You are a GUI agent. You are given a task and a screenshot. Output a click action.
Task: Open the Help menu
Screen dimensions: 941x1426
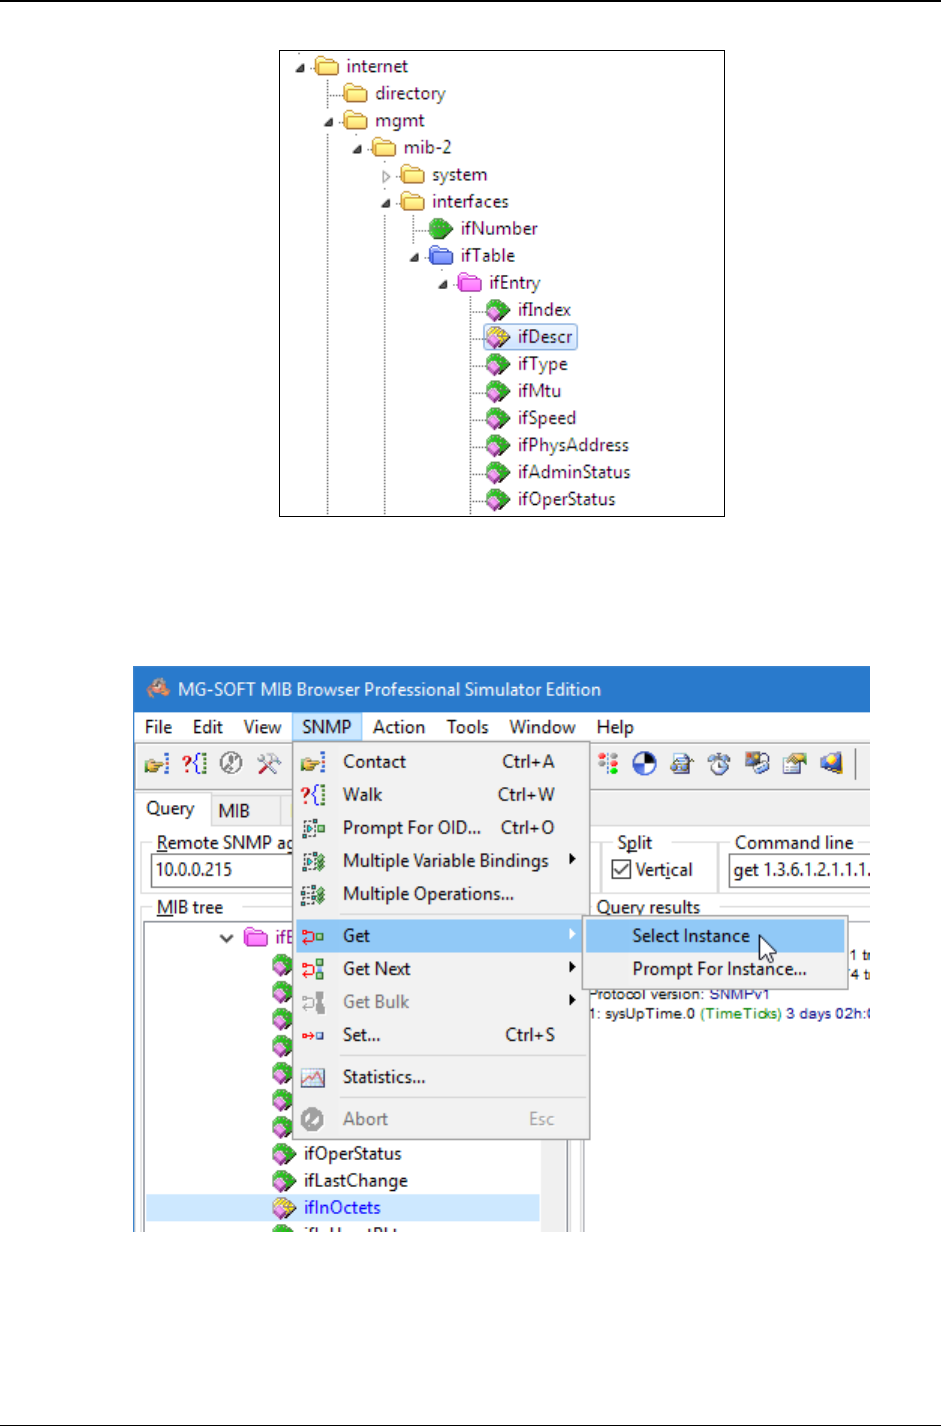click(x=615, y=727)
